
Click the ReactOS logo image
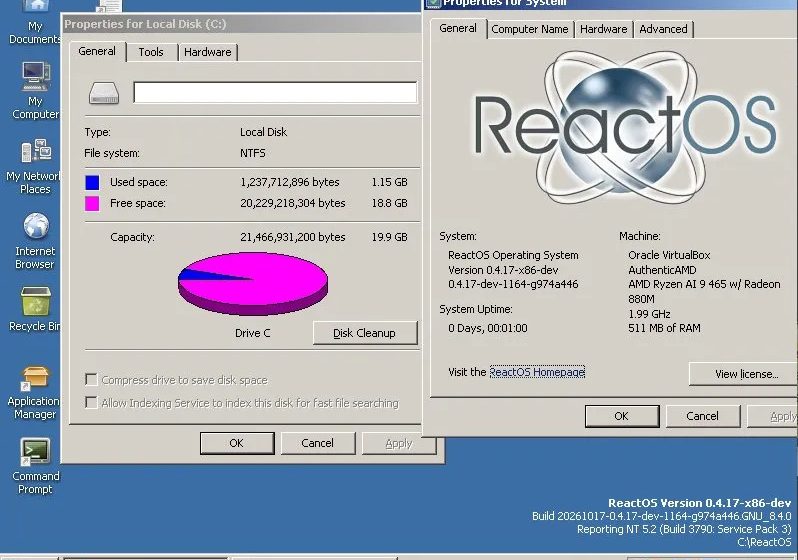626,127
